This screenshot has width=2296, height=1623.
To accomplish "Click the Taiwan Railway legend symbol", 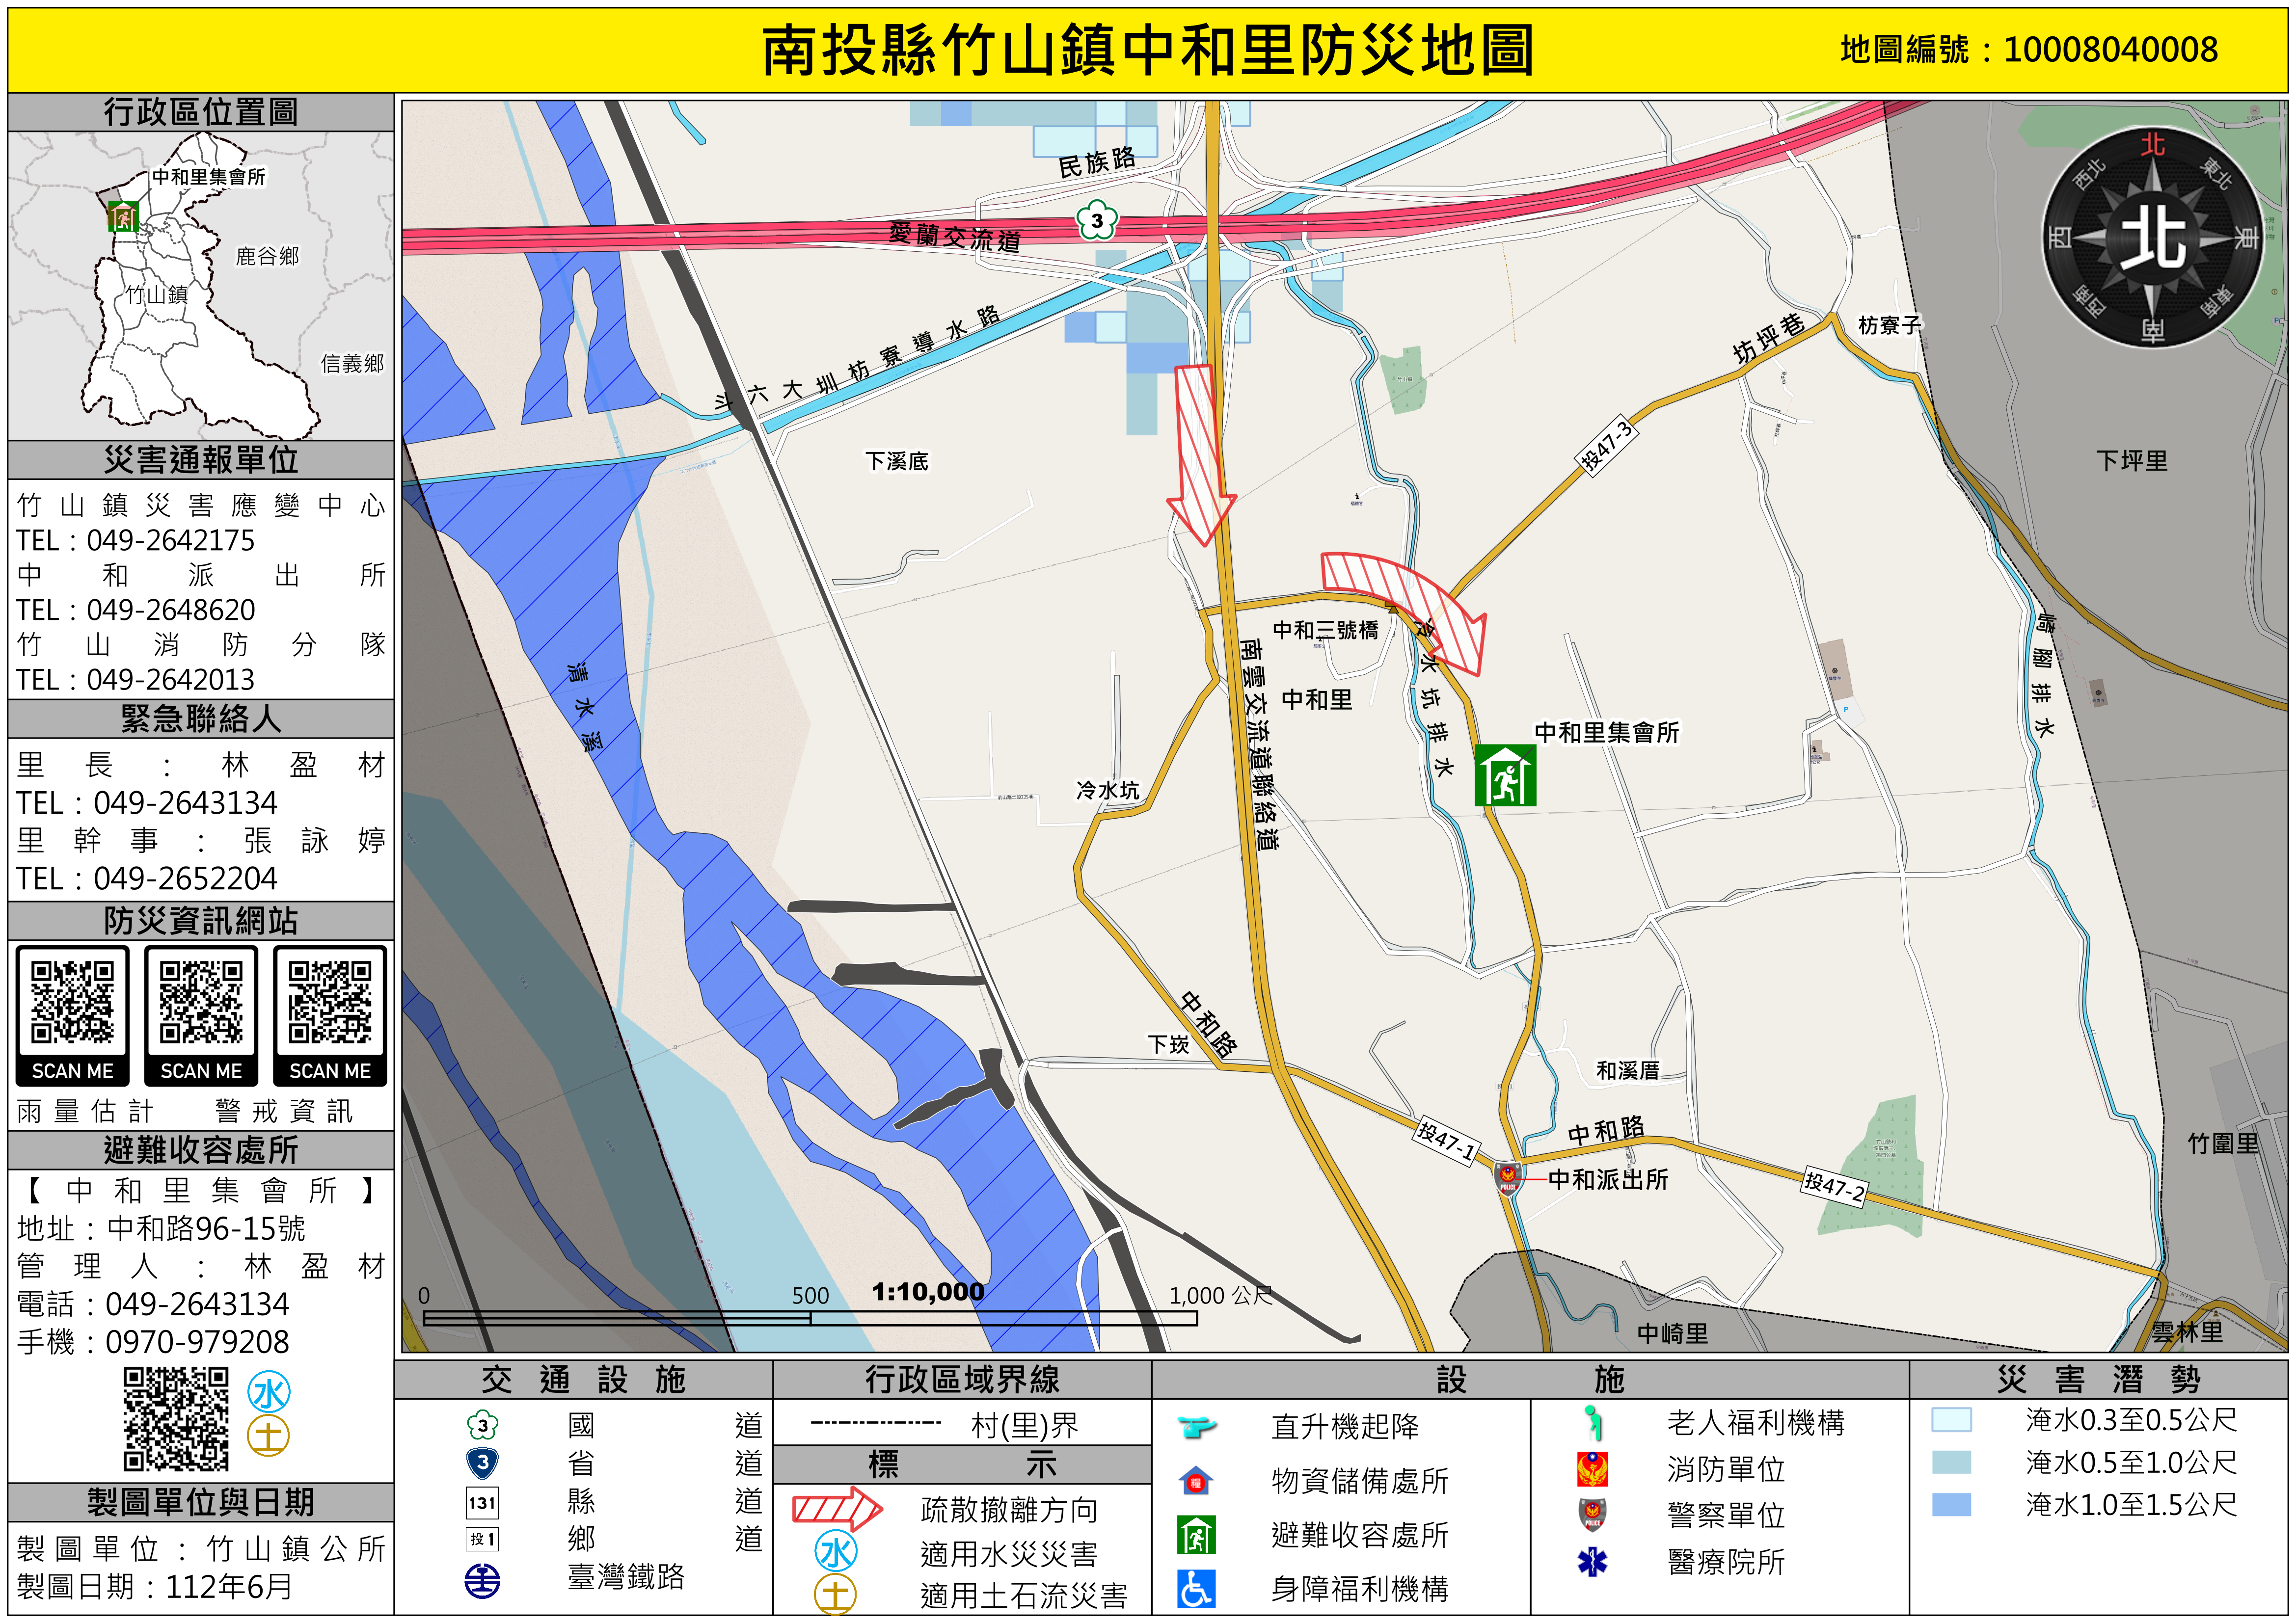I will pos(483,1581).
